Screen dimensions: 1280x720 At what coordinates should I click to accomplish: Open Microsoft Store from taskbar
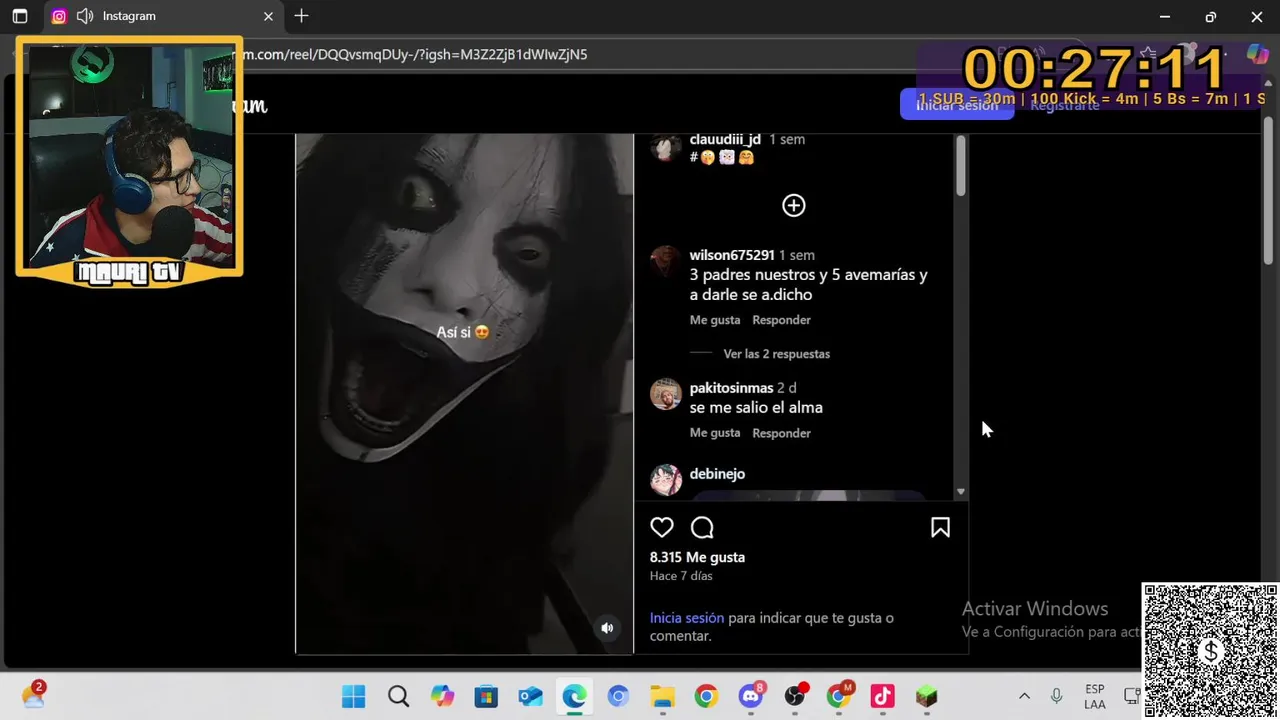point(486,697)
